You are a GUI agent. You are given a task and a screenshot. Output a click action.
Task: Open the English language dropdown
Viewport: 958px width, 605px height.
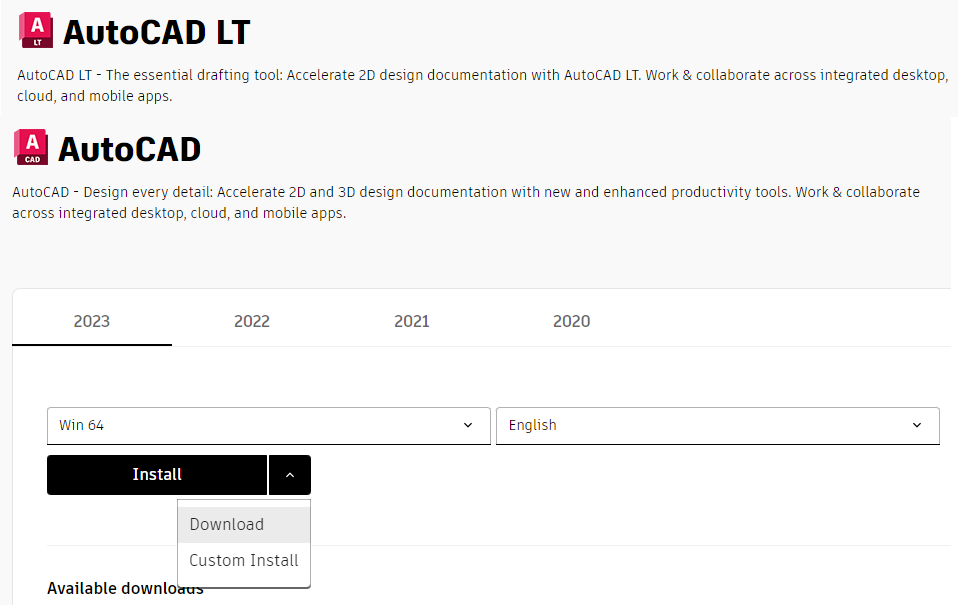(x=718, y=426)
